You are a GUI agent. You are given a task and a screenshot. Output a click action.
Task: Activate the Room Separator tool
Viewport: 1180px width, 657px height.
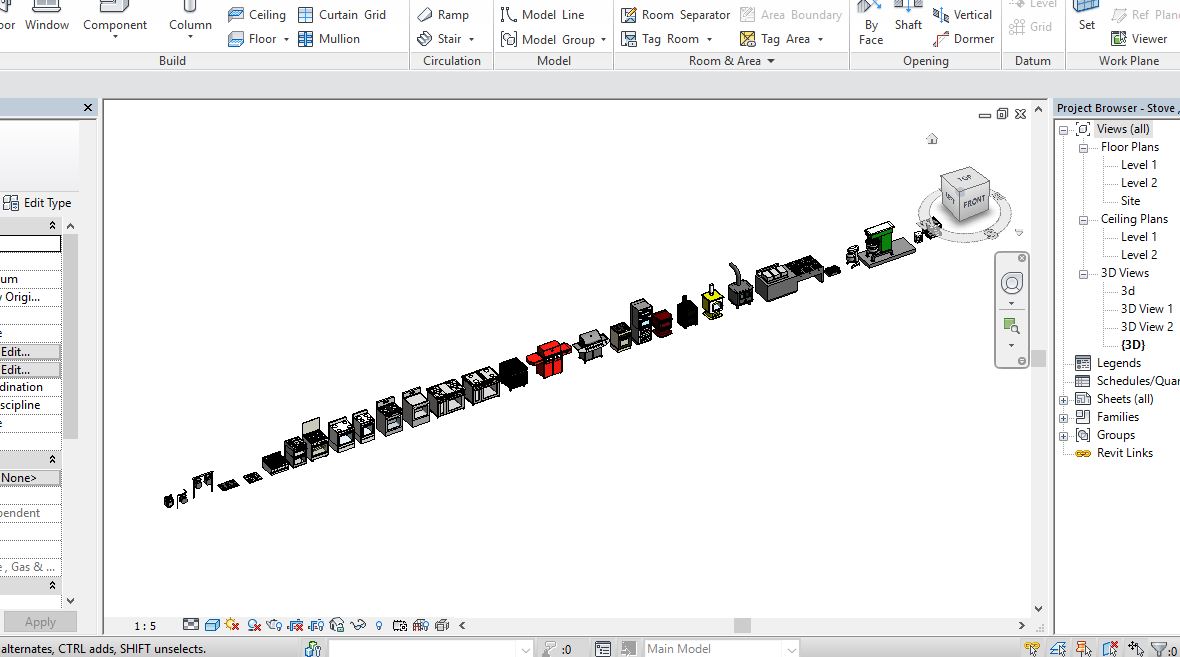tap(675, 15)
